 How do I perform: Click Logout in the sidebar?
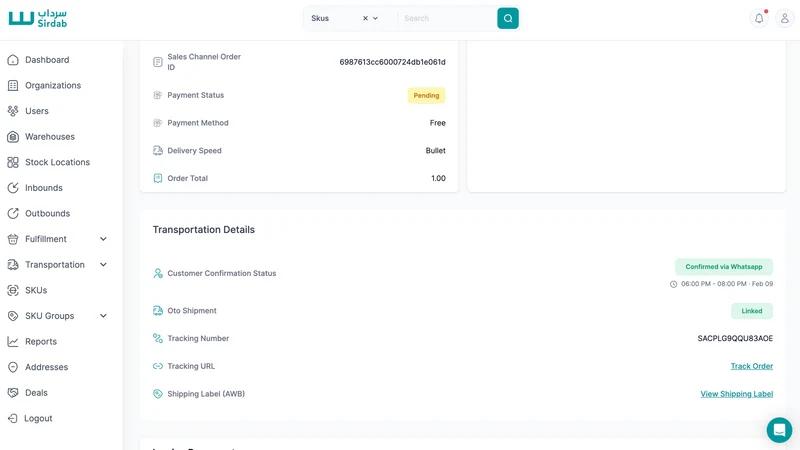coord(38,418)
